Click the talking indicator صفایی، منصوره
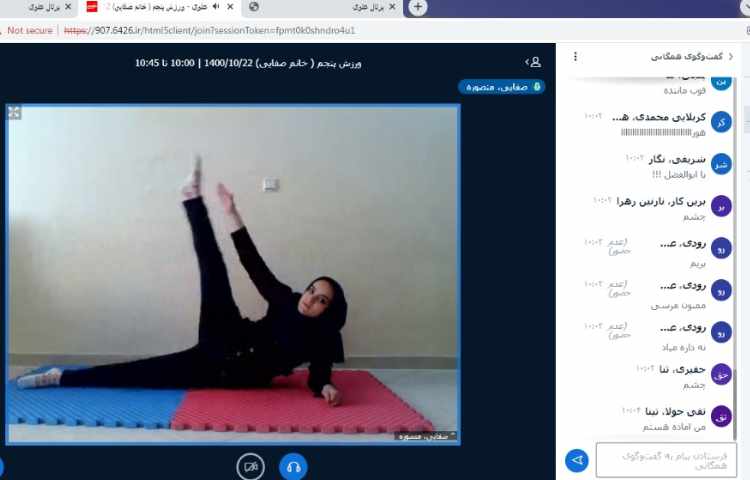Image resolution: width=750 pixels, height=480 pixels. (x=501, y=87)
